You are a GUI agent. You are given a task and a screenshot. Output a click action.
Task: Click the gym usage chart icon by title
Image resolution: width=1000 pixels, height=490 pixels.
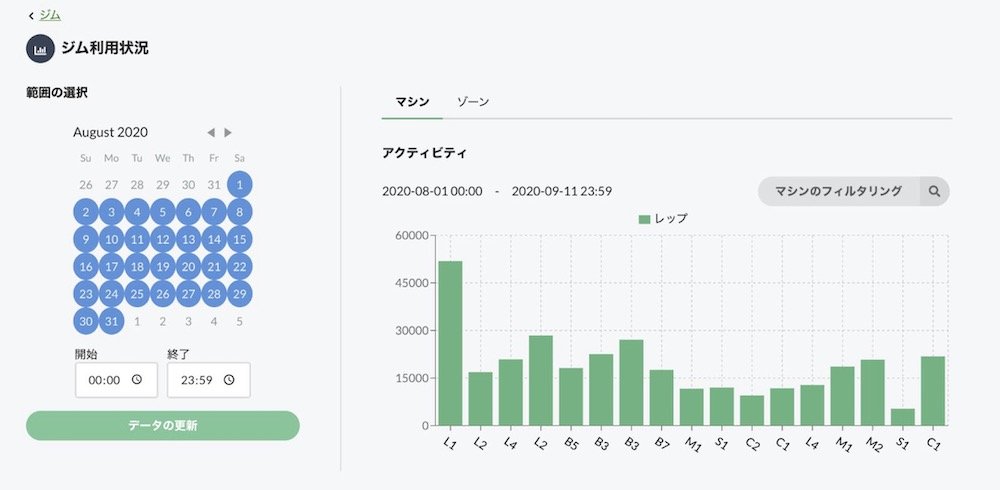40,48
